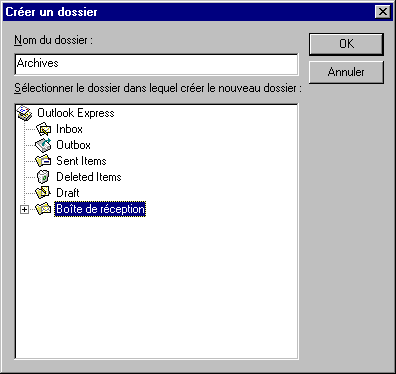Click the Boîte de réception folder icon

pos(43,209)
